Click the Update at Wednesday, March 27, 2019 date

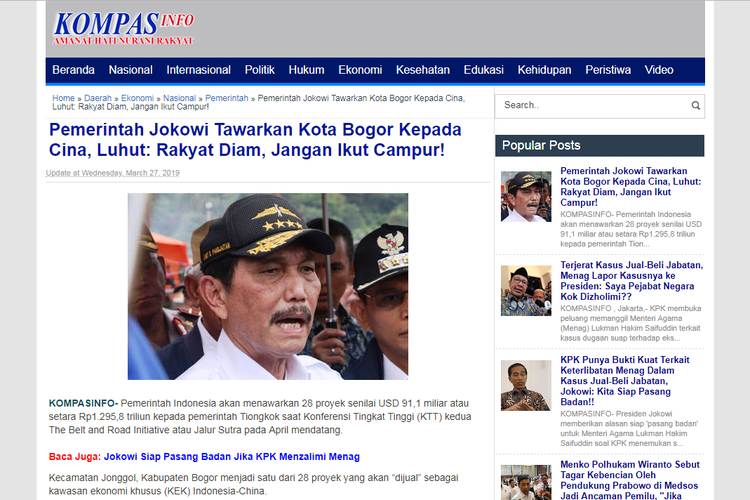click(112, 173)
